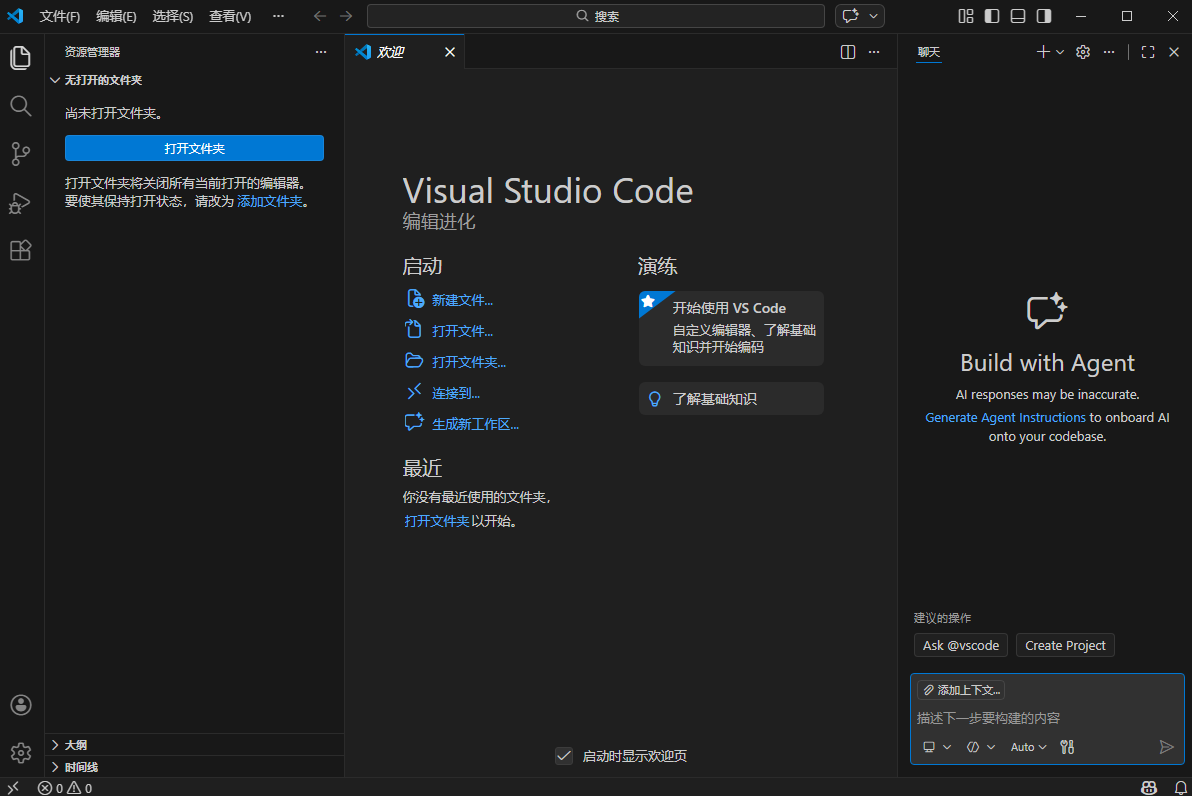Open the 了解基础知识 walkthrough
This screenshot has height=796, width=1192.
click(731, 398)
